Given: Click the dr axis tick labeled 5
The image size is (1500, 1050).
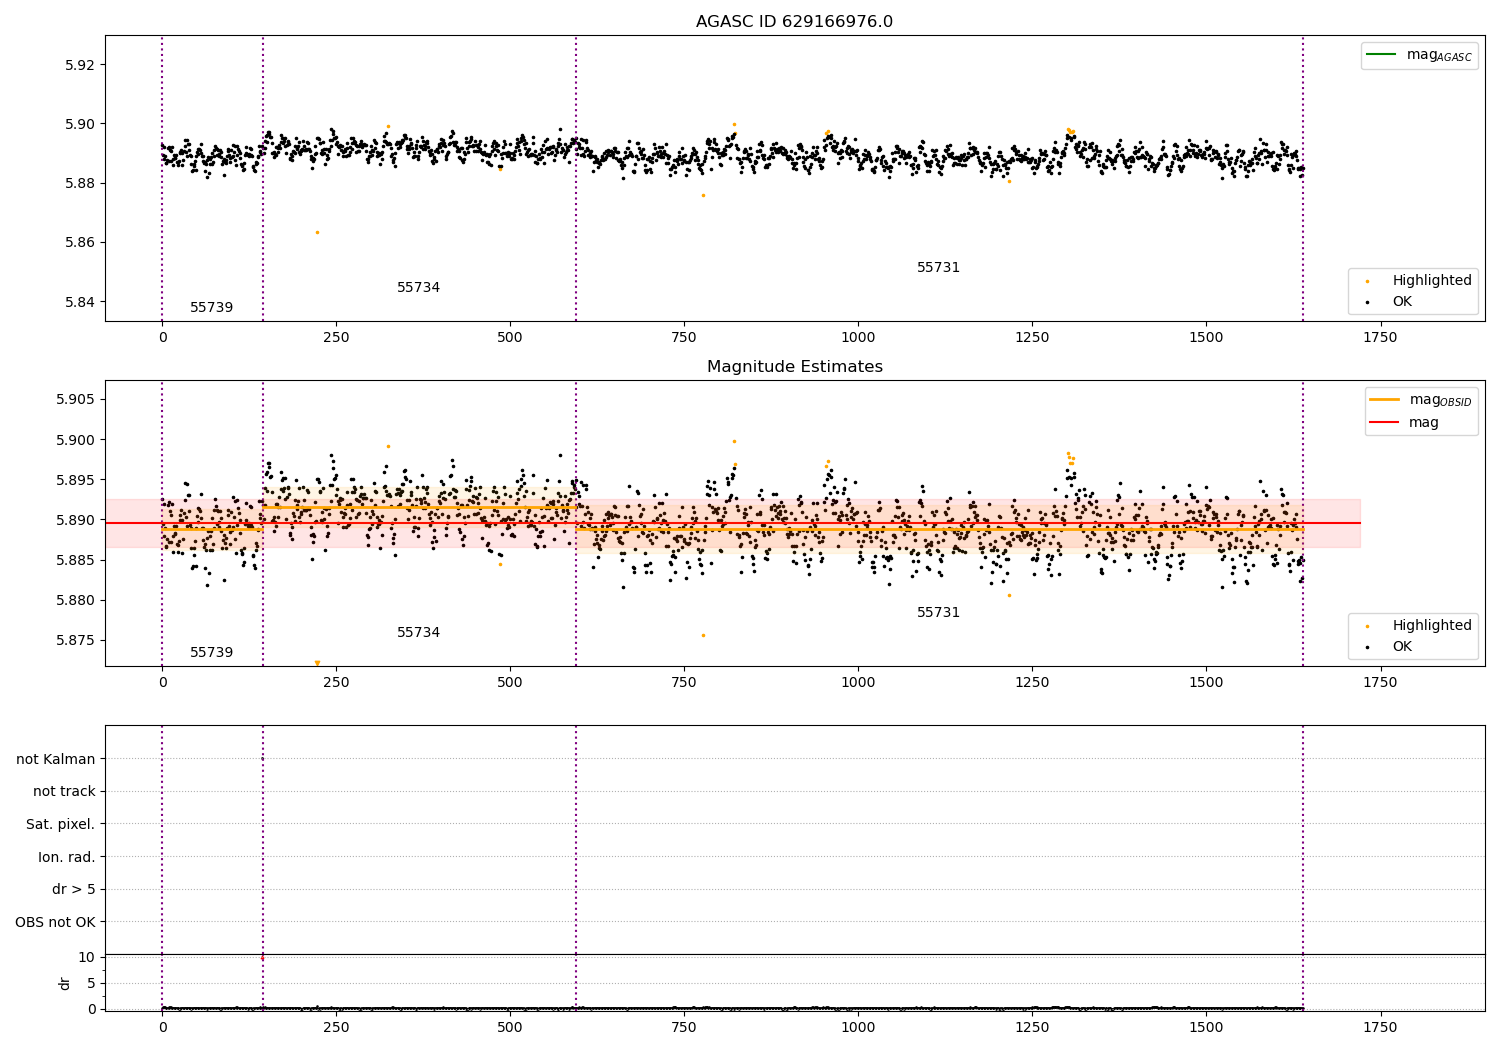Looking at the screenshot, I should [x=91, y=983].
